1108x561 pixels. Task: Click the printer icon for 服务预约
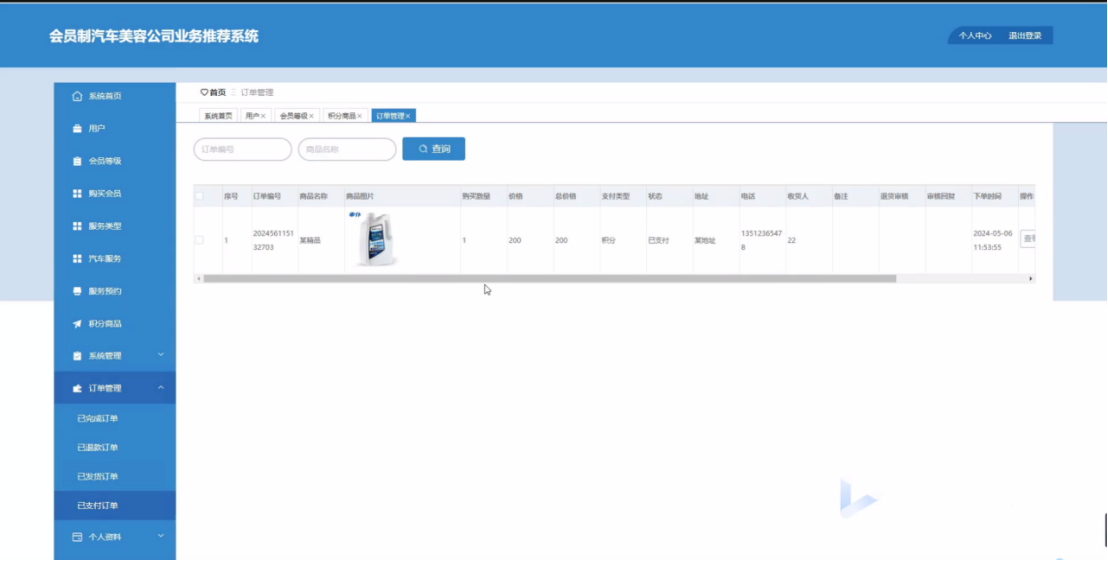coord(77,291)
